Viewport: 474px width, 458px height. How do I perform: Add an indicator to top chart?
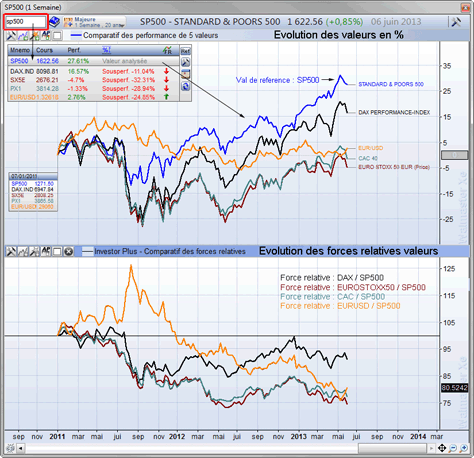[x=23, y=35]
